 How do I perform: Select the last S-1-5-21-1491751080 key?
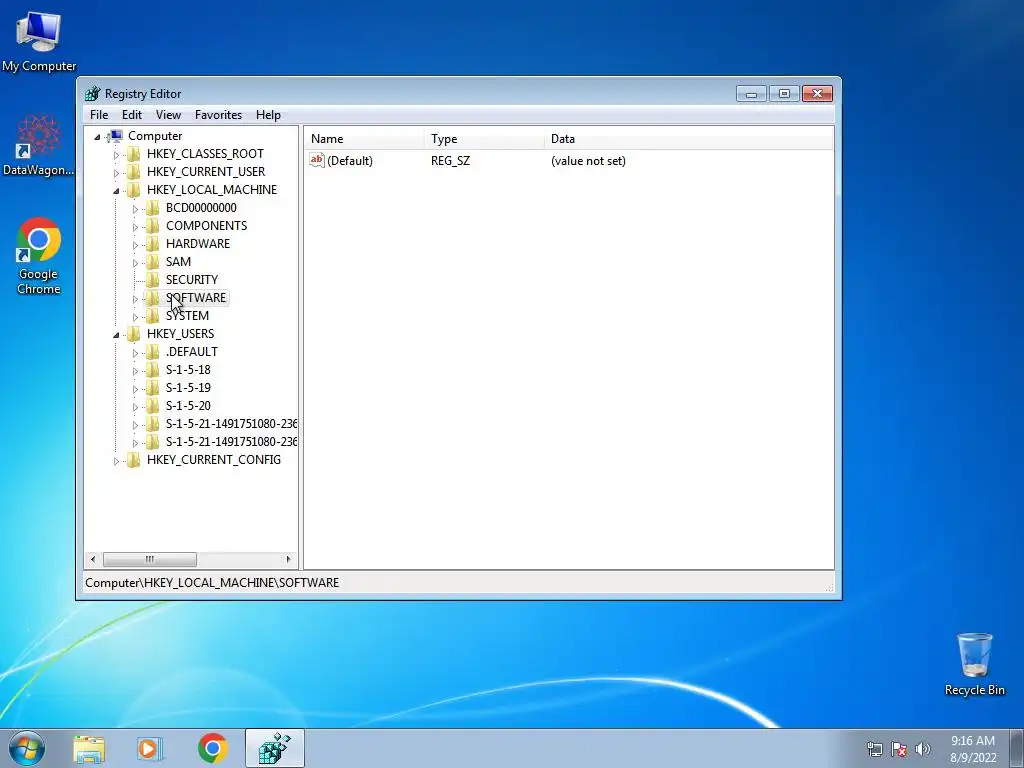[231, 442]
